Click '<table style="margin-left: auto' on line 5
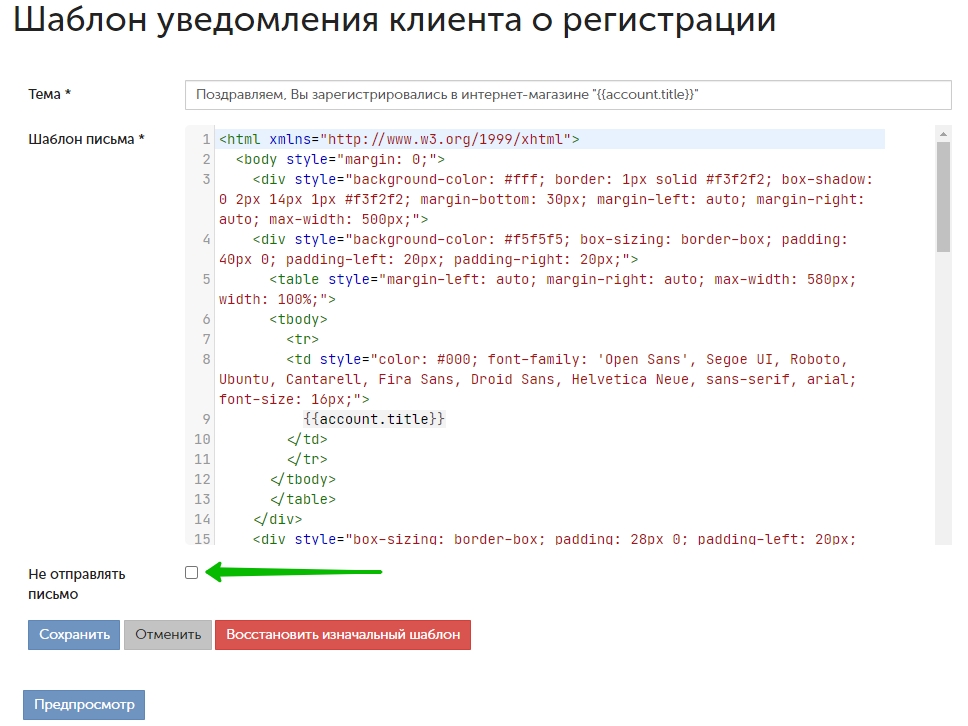This screenshot has height=726, width=968. (x=399, y=280)
